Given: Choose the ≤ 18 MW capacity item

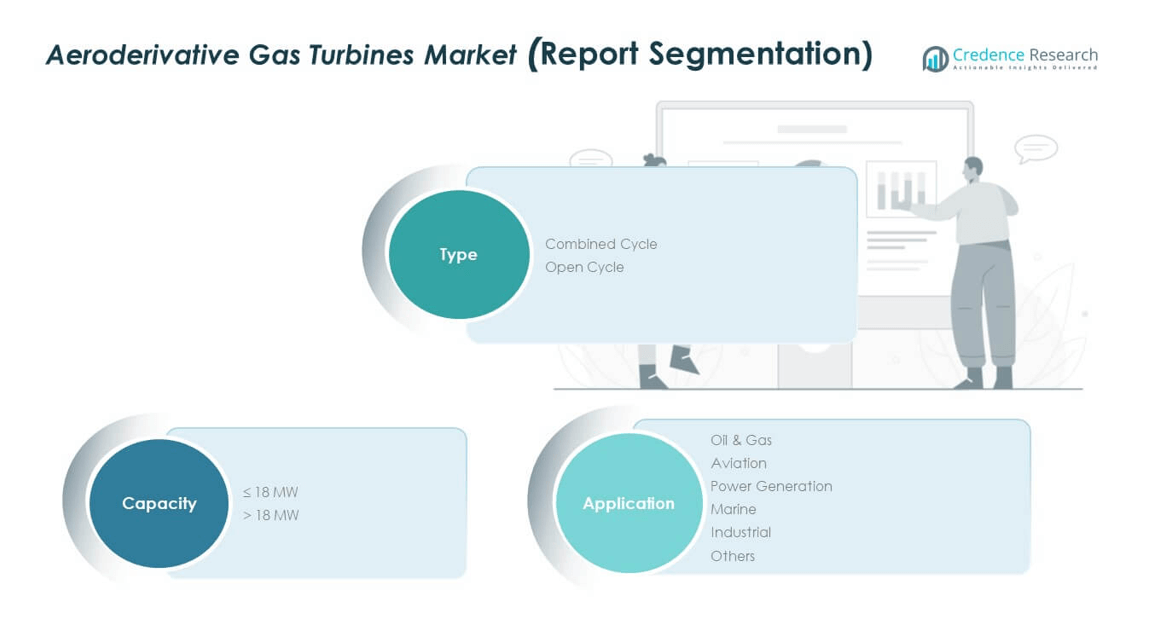Looking at the screenshot, I should tap(270, 492).
